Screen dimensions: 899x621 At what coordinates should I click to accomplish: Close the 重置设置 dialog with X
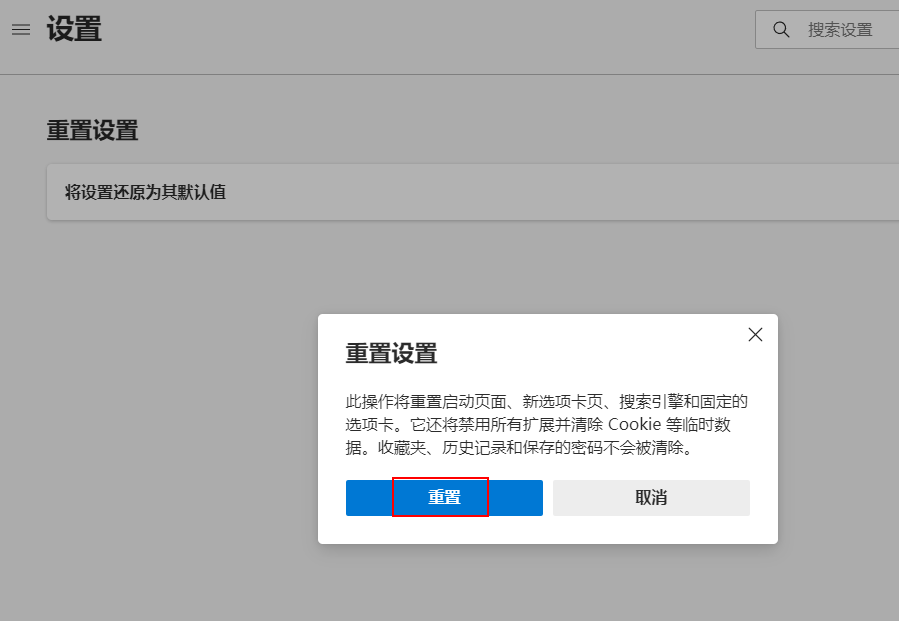click(755, 335)
